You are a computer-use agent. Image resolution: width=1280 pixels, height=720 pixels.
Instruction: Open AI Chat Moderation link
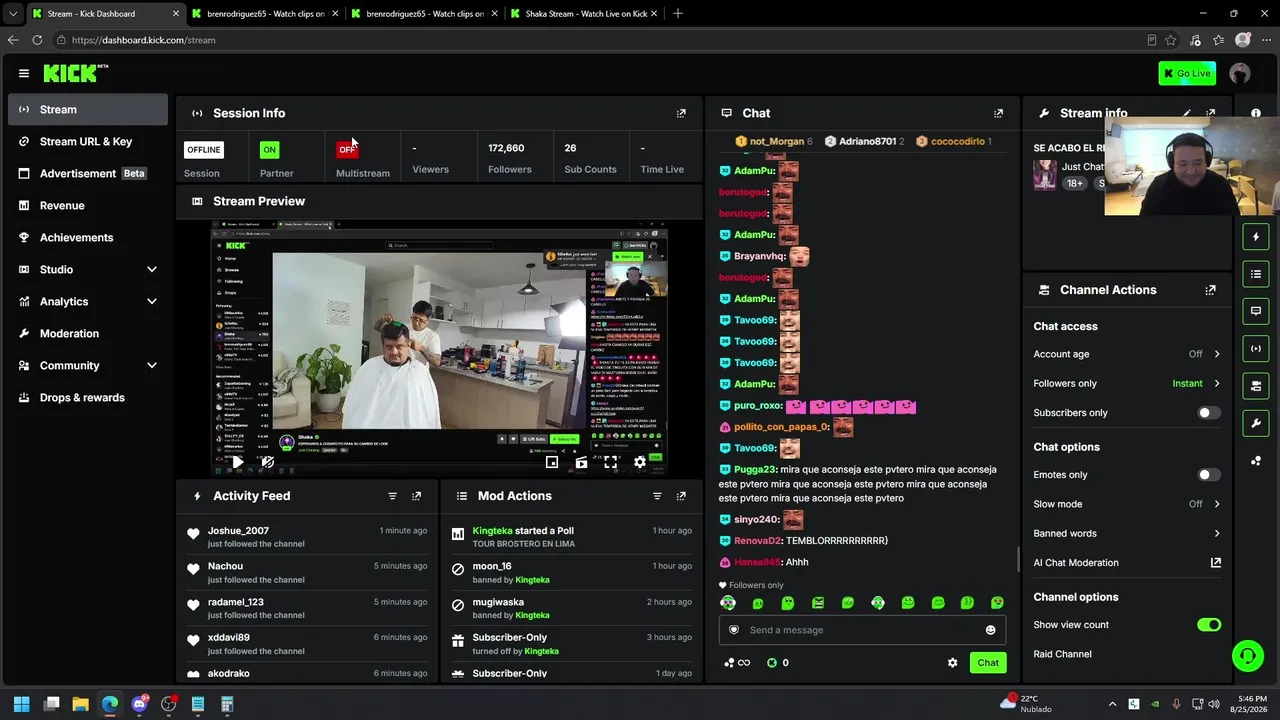click(1127, 563)
